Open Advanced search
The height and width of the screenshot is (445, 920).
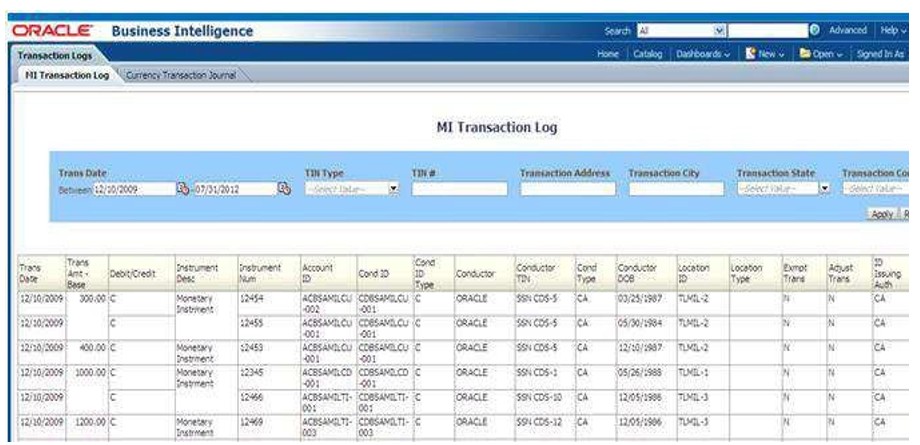[848, 30]
